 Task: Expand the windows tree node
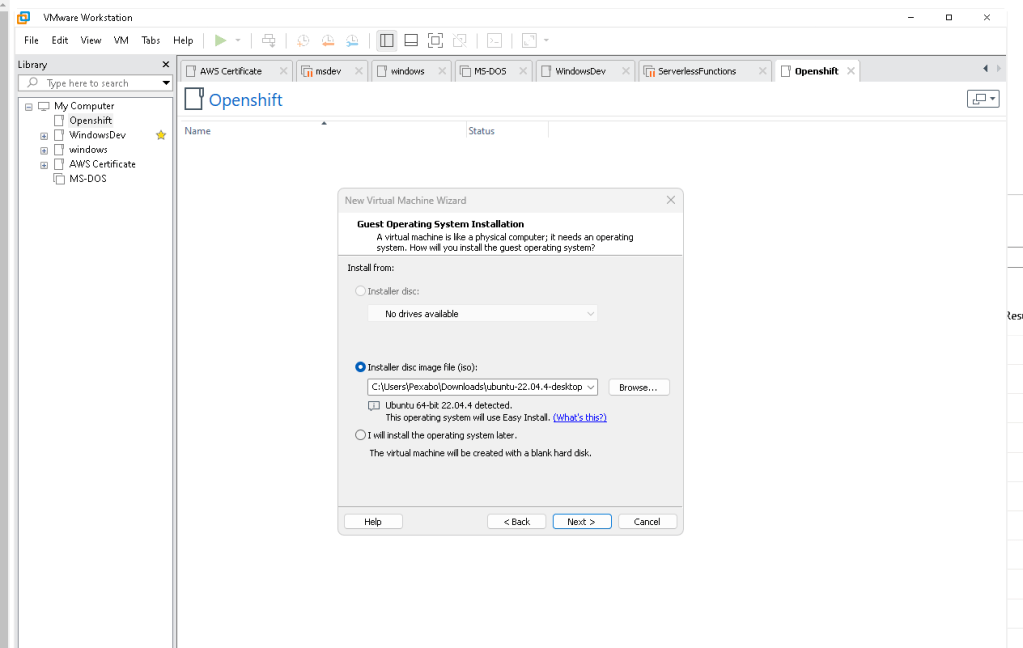coord(44,150)
